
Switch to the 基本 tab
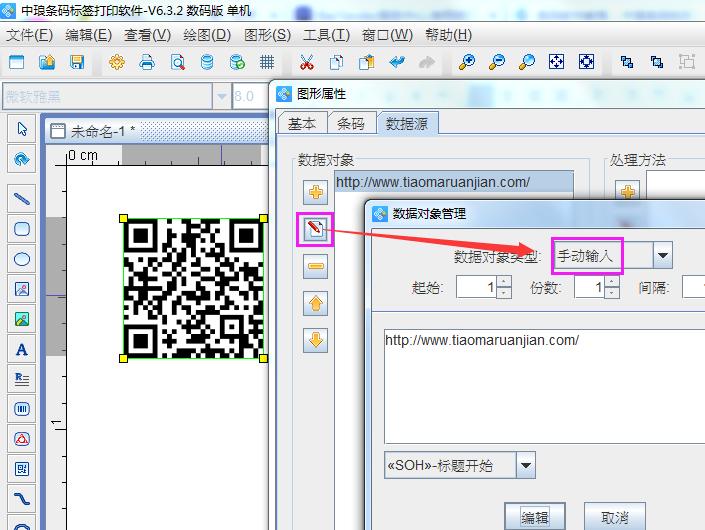pyautogui.click(x=302, y=123)
